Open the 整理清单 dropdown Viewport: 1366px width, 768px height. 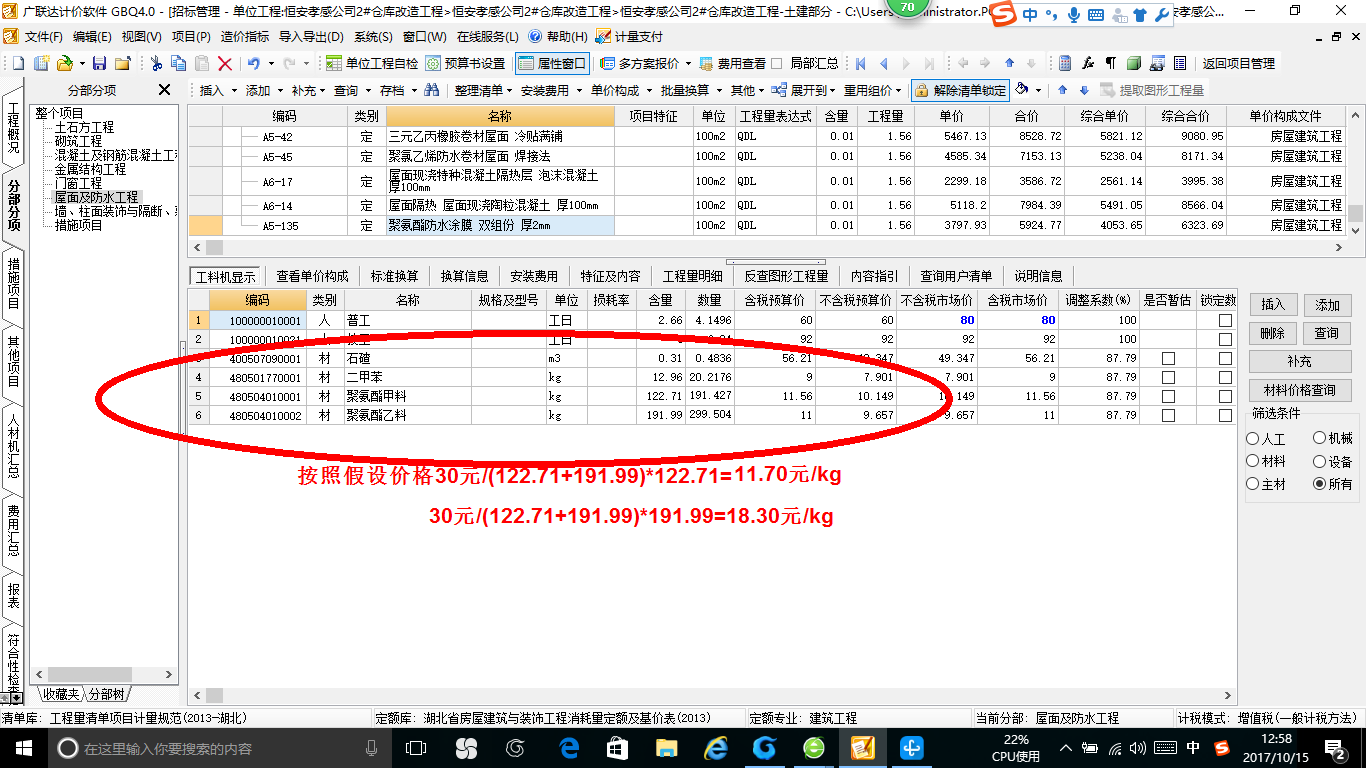click(484, 90)
